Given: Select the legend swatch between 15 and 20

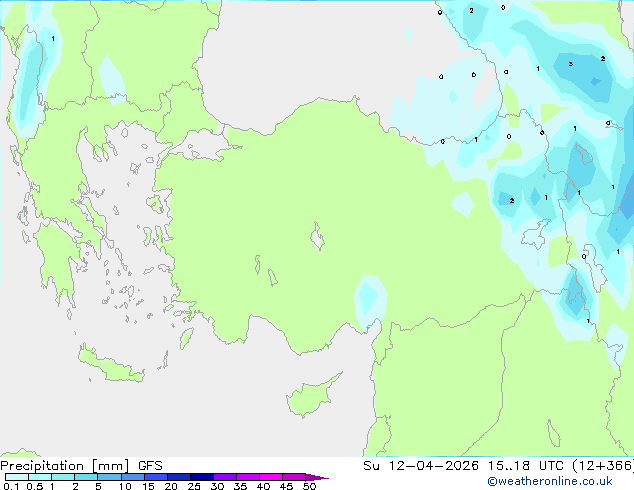Looking at the screenshot, I should pos(156,477).
